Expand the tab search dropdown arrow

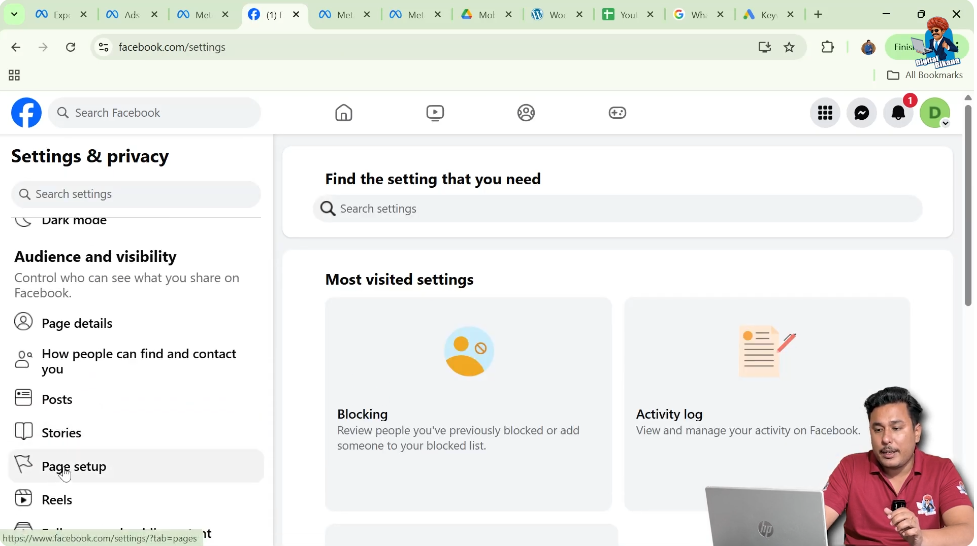(14, 14)
